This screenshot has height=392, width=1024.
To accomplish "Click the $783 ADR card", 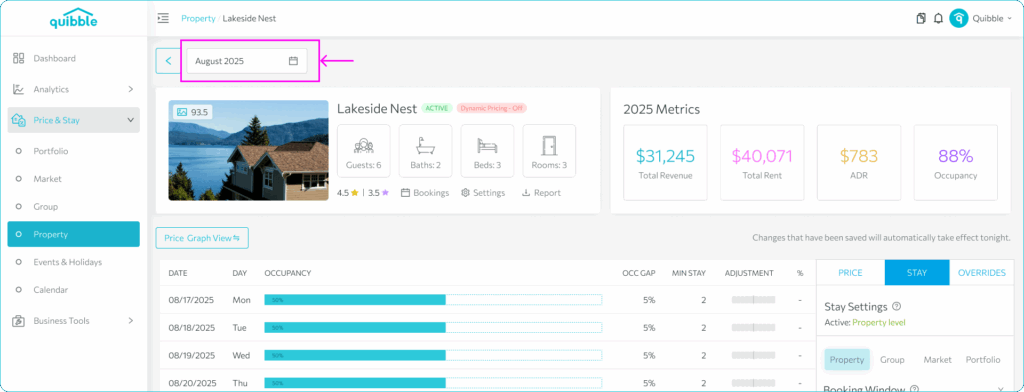I will tap(859, 163).
